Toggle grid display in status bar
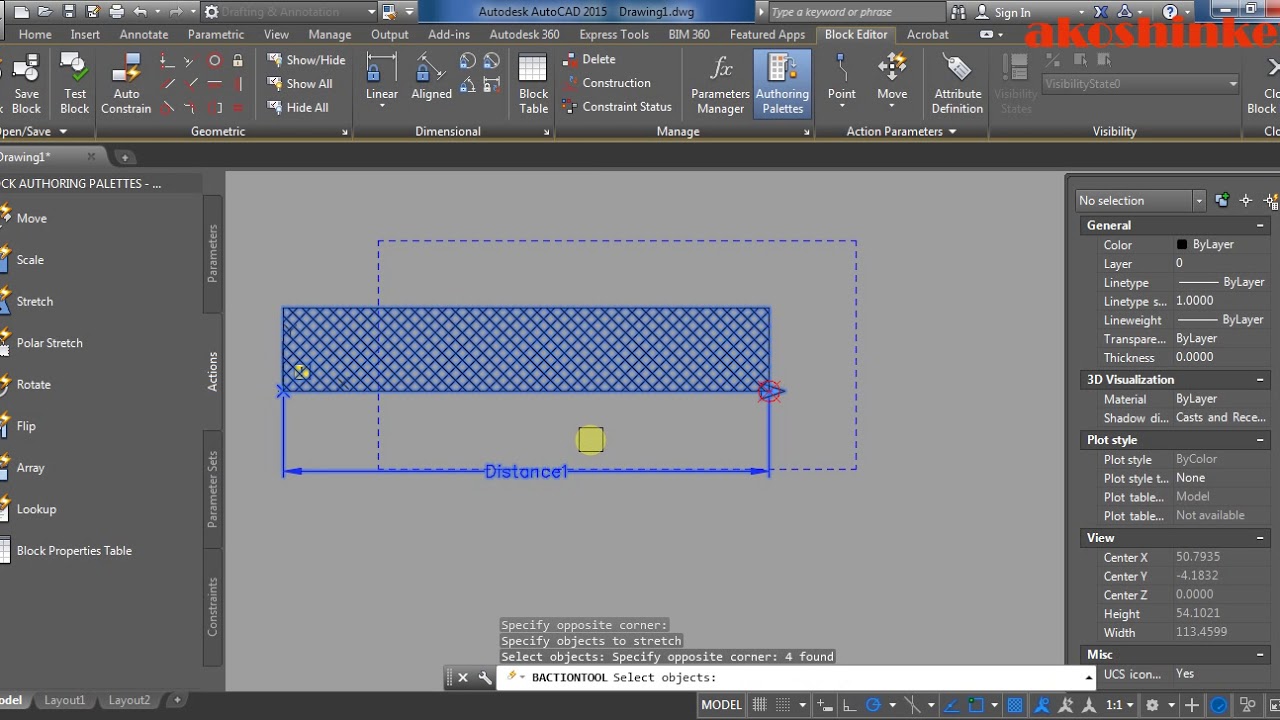This screenshot has height=720, width=1280. 759,705
